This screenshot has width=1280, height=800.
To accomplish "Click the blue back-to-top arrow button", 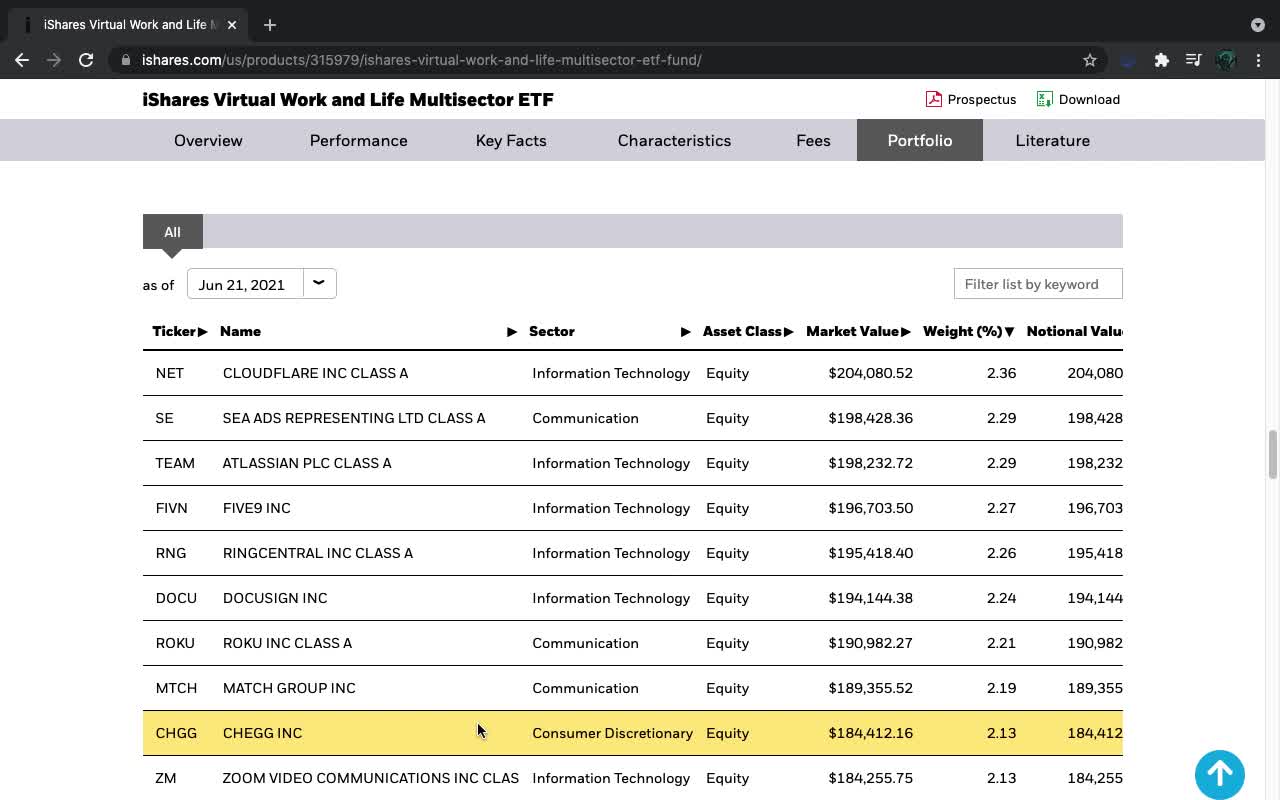I will tap(1220, 774).
